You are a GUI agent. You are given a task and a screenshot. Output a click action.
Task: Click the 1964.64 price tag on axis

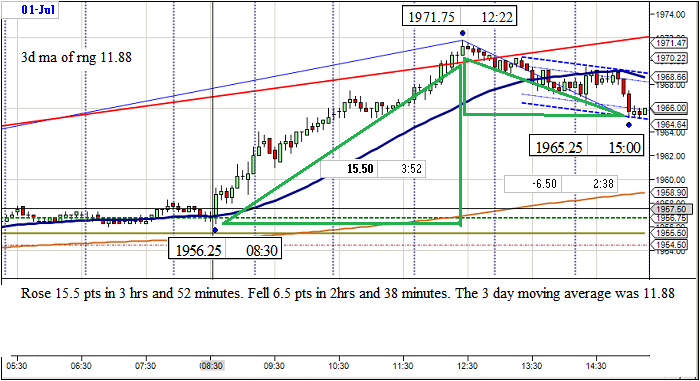[x=670, y=124]
